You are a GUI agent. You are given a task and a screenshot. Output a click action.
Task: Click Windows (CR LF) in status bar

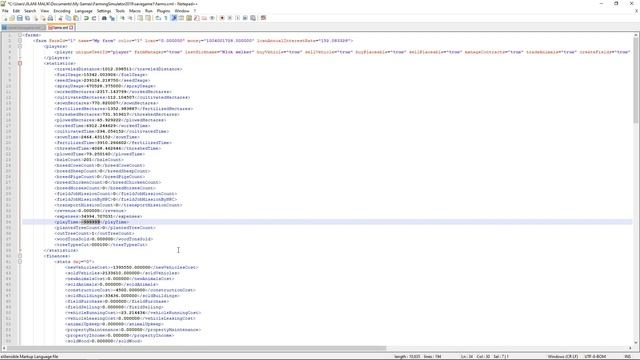tap(562, 356)
